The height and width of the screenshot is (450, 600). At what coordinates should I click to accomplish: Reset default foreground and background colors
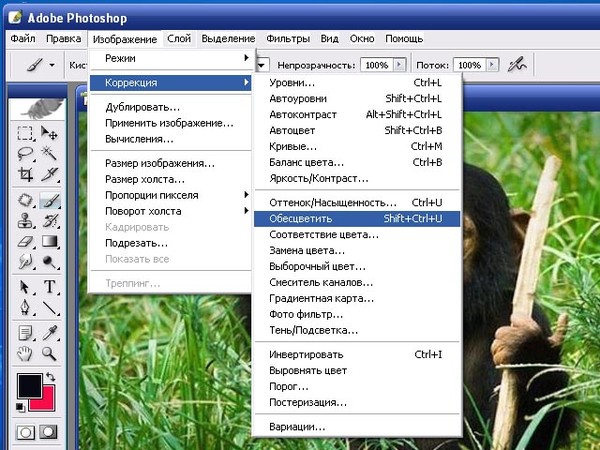coord(20,407)
